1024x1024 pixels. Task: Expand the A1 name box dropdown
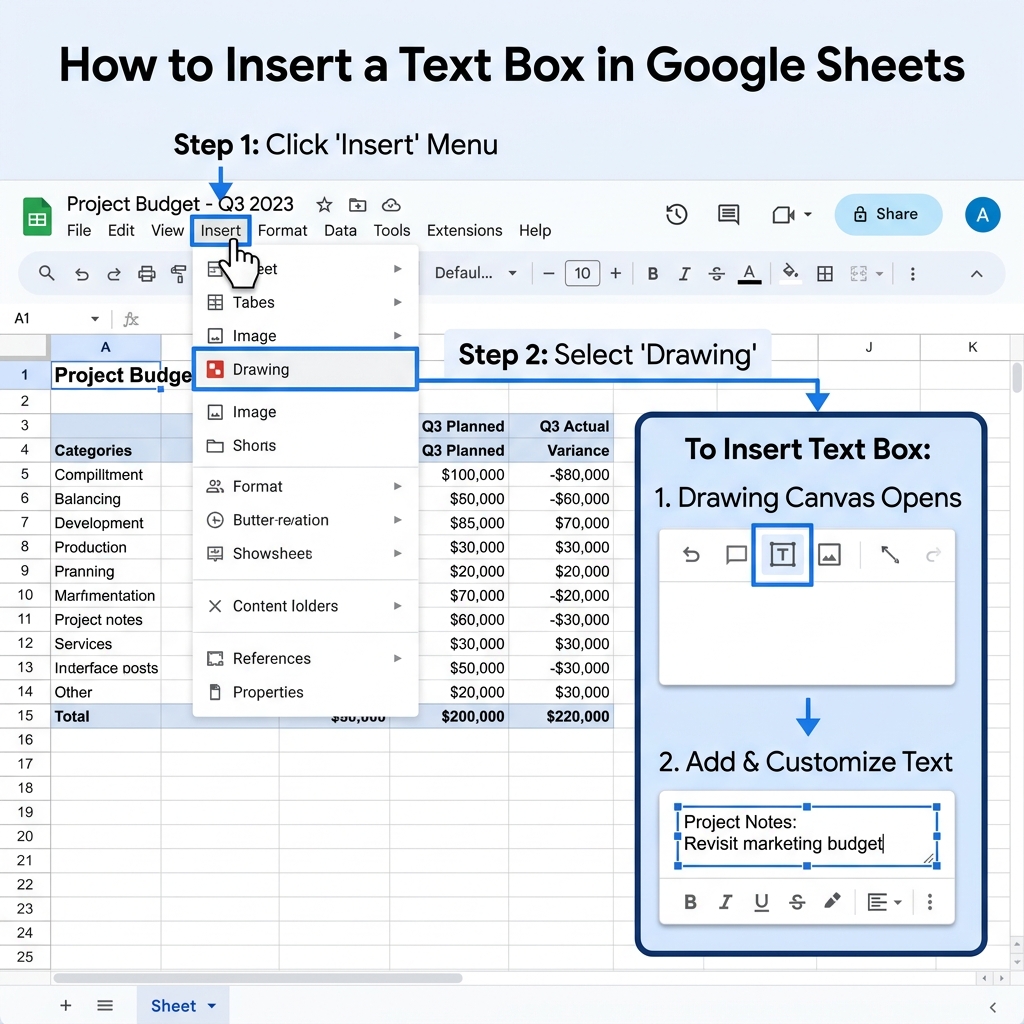tap(95, 319)
